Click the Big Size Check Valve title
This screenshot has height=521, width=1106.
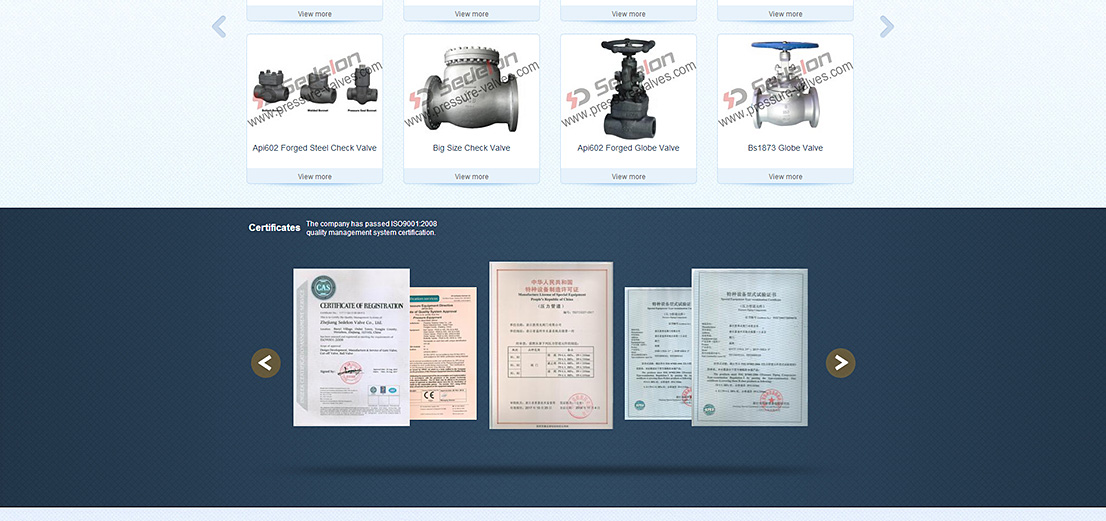tap(471, 148)
